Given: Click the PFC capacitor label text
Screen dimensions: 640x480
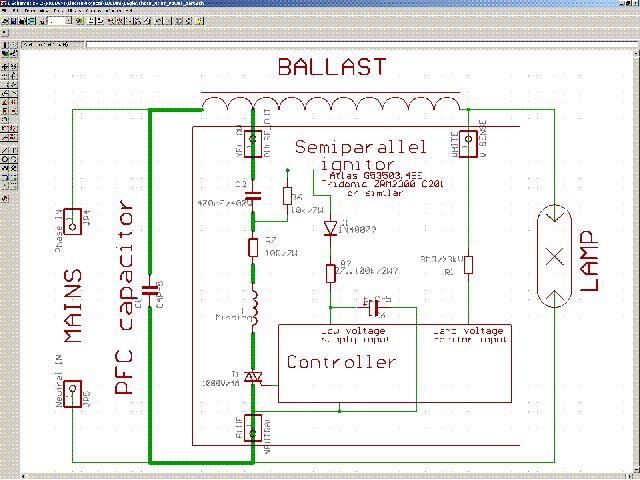Looking at the screenshot, I should [124, 297].
